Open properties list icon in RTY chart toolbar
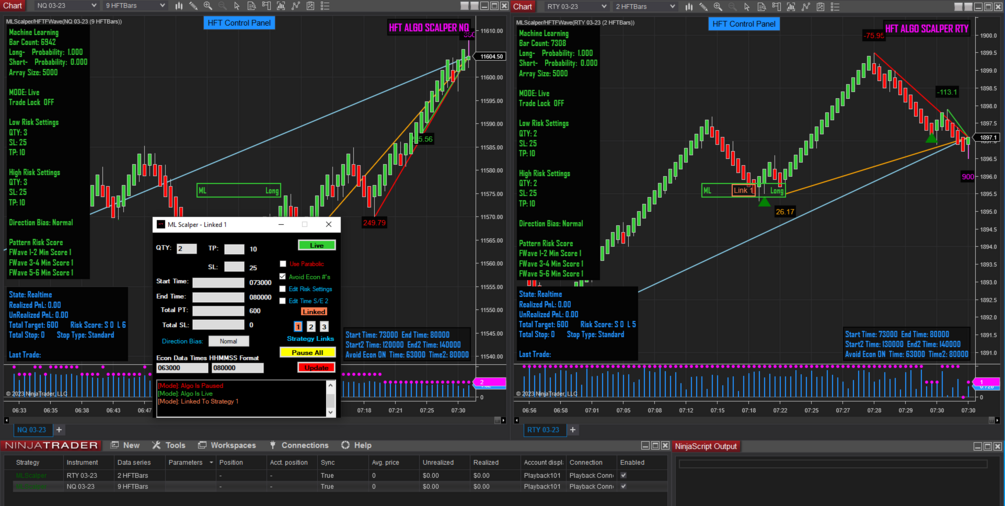Screen dimensions: 1005x506 point(835,6)
